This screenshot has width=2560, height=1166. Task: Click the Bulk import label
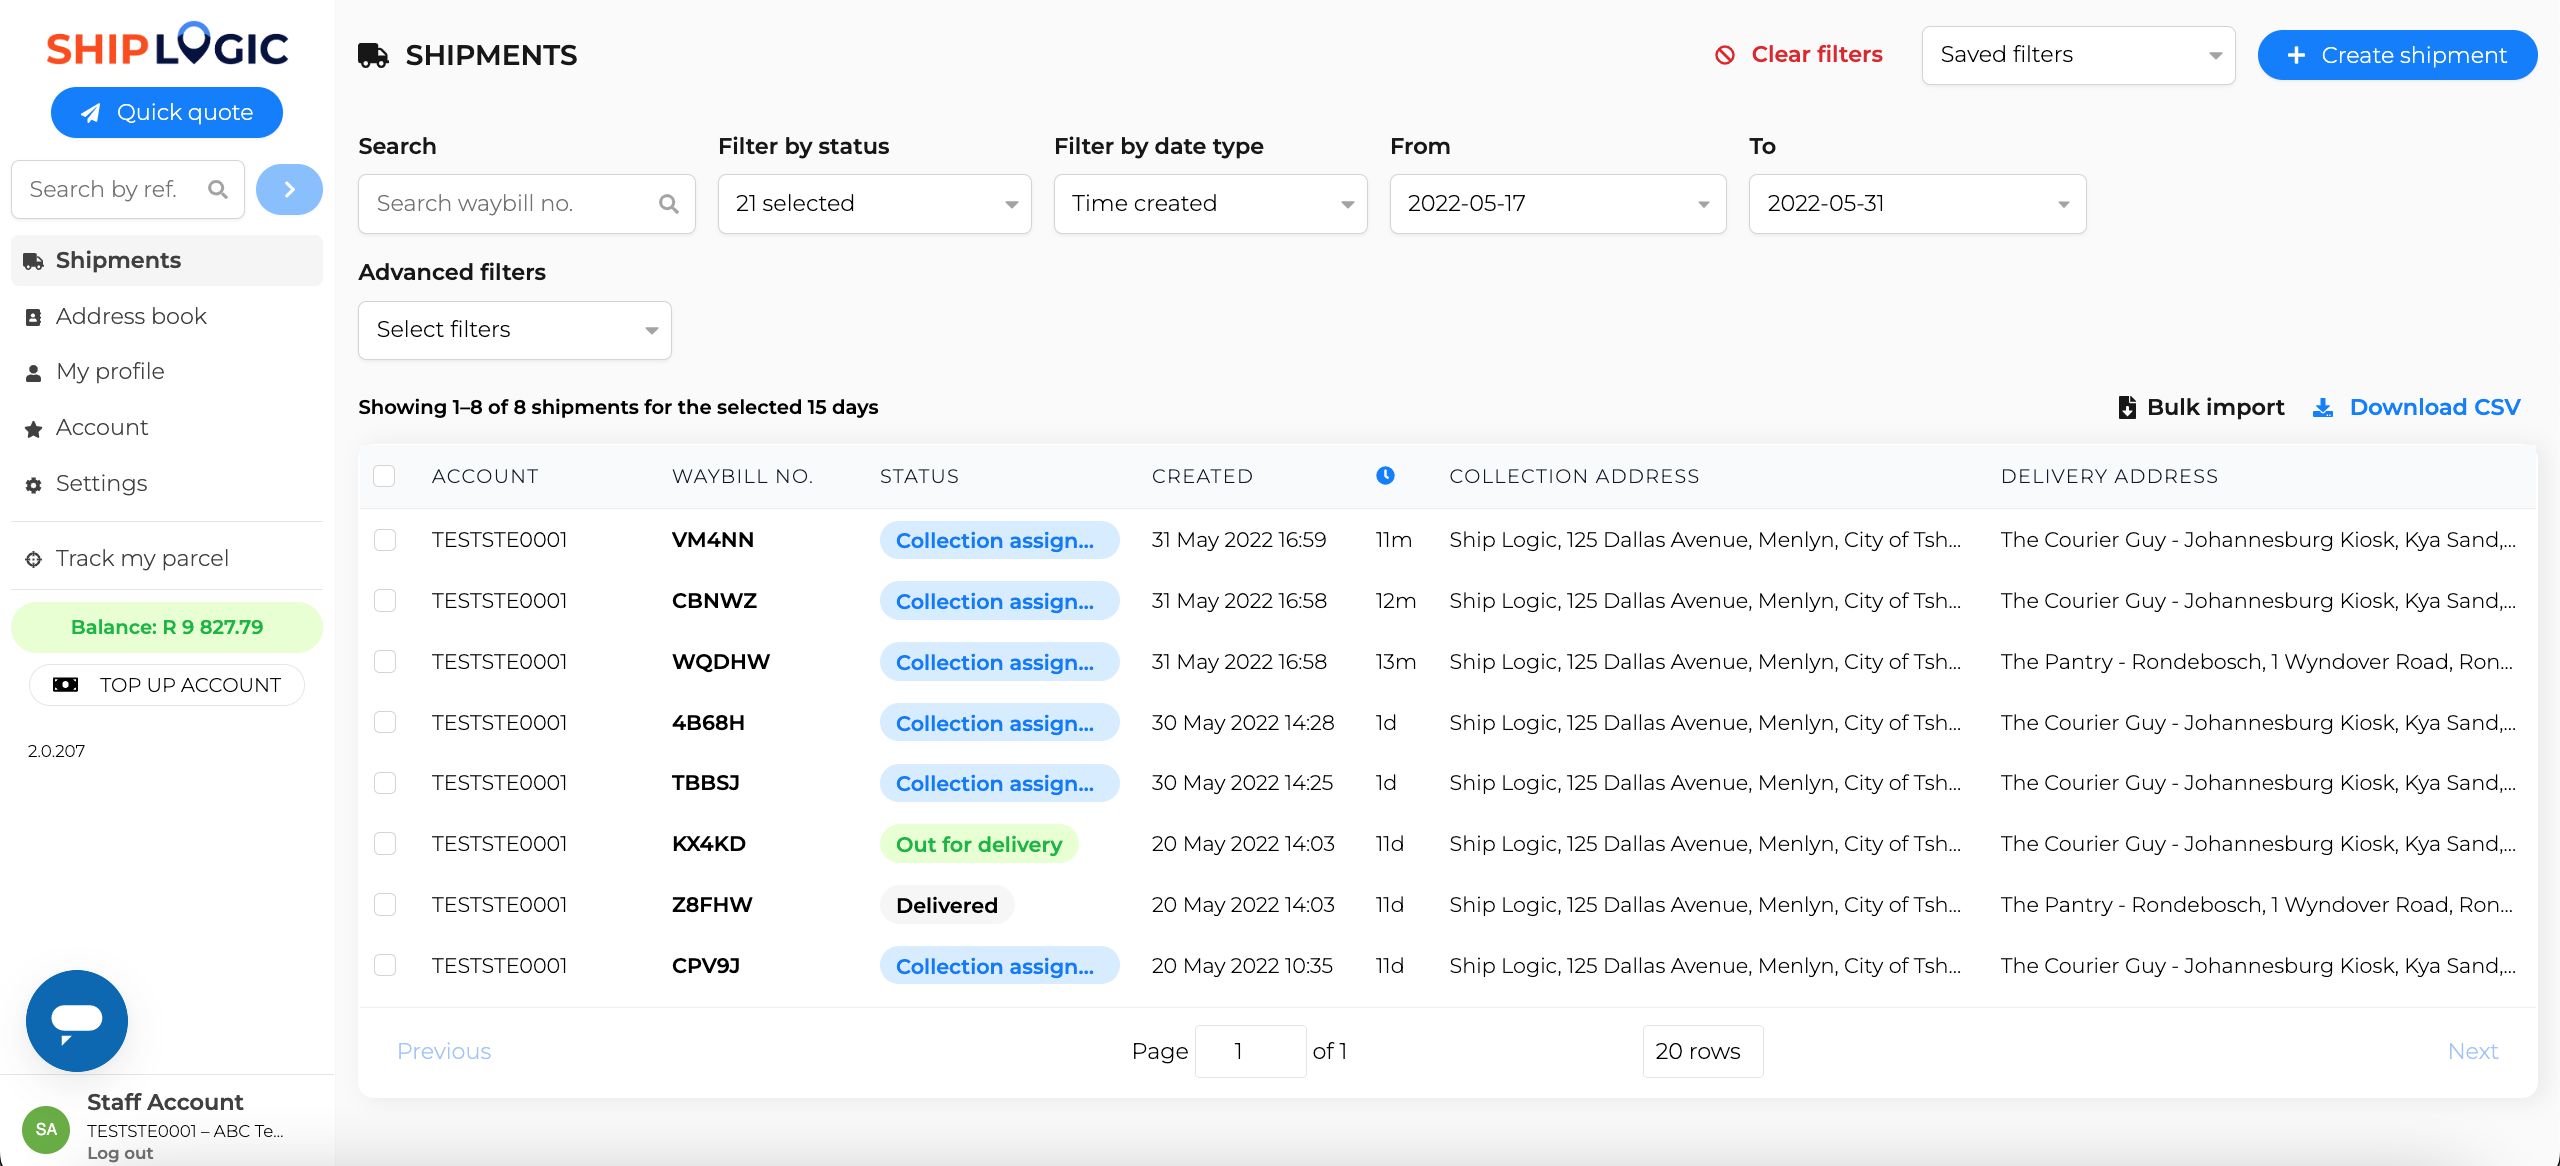pos(2215,407)
